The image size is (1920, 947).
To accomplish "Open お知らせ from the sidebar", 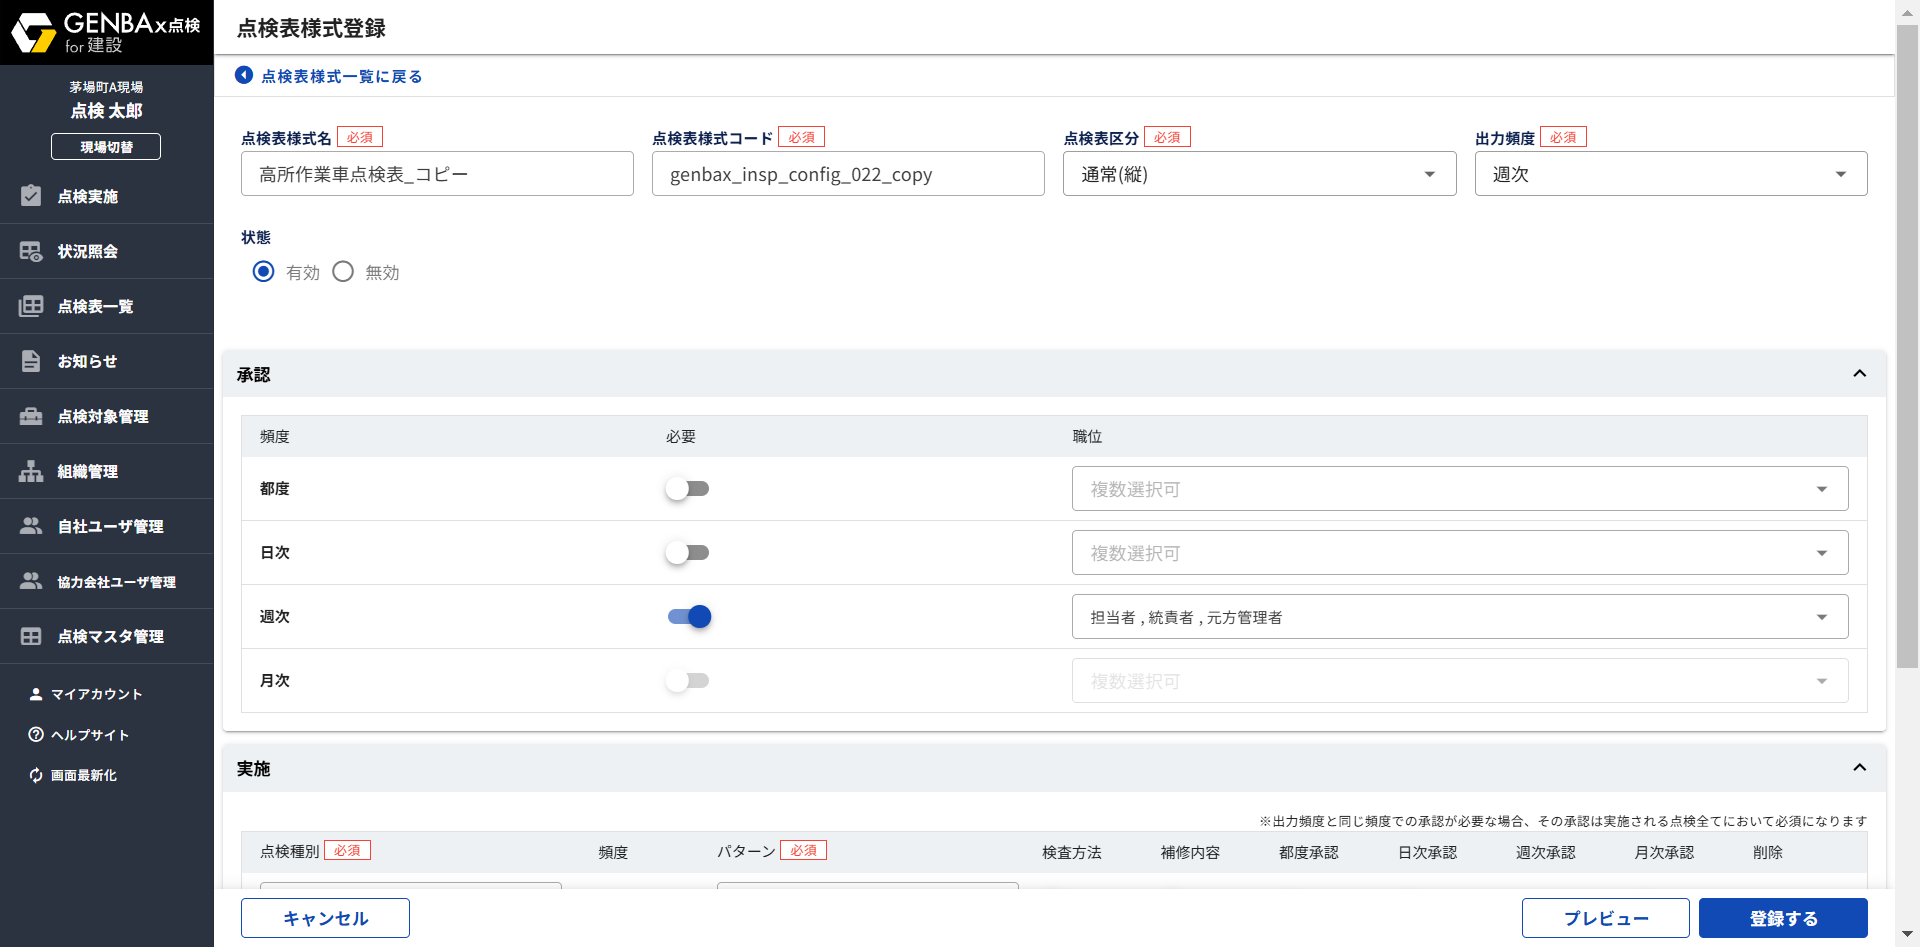I will (30, 361).
